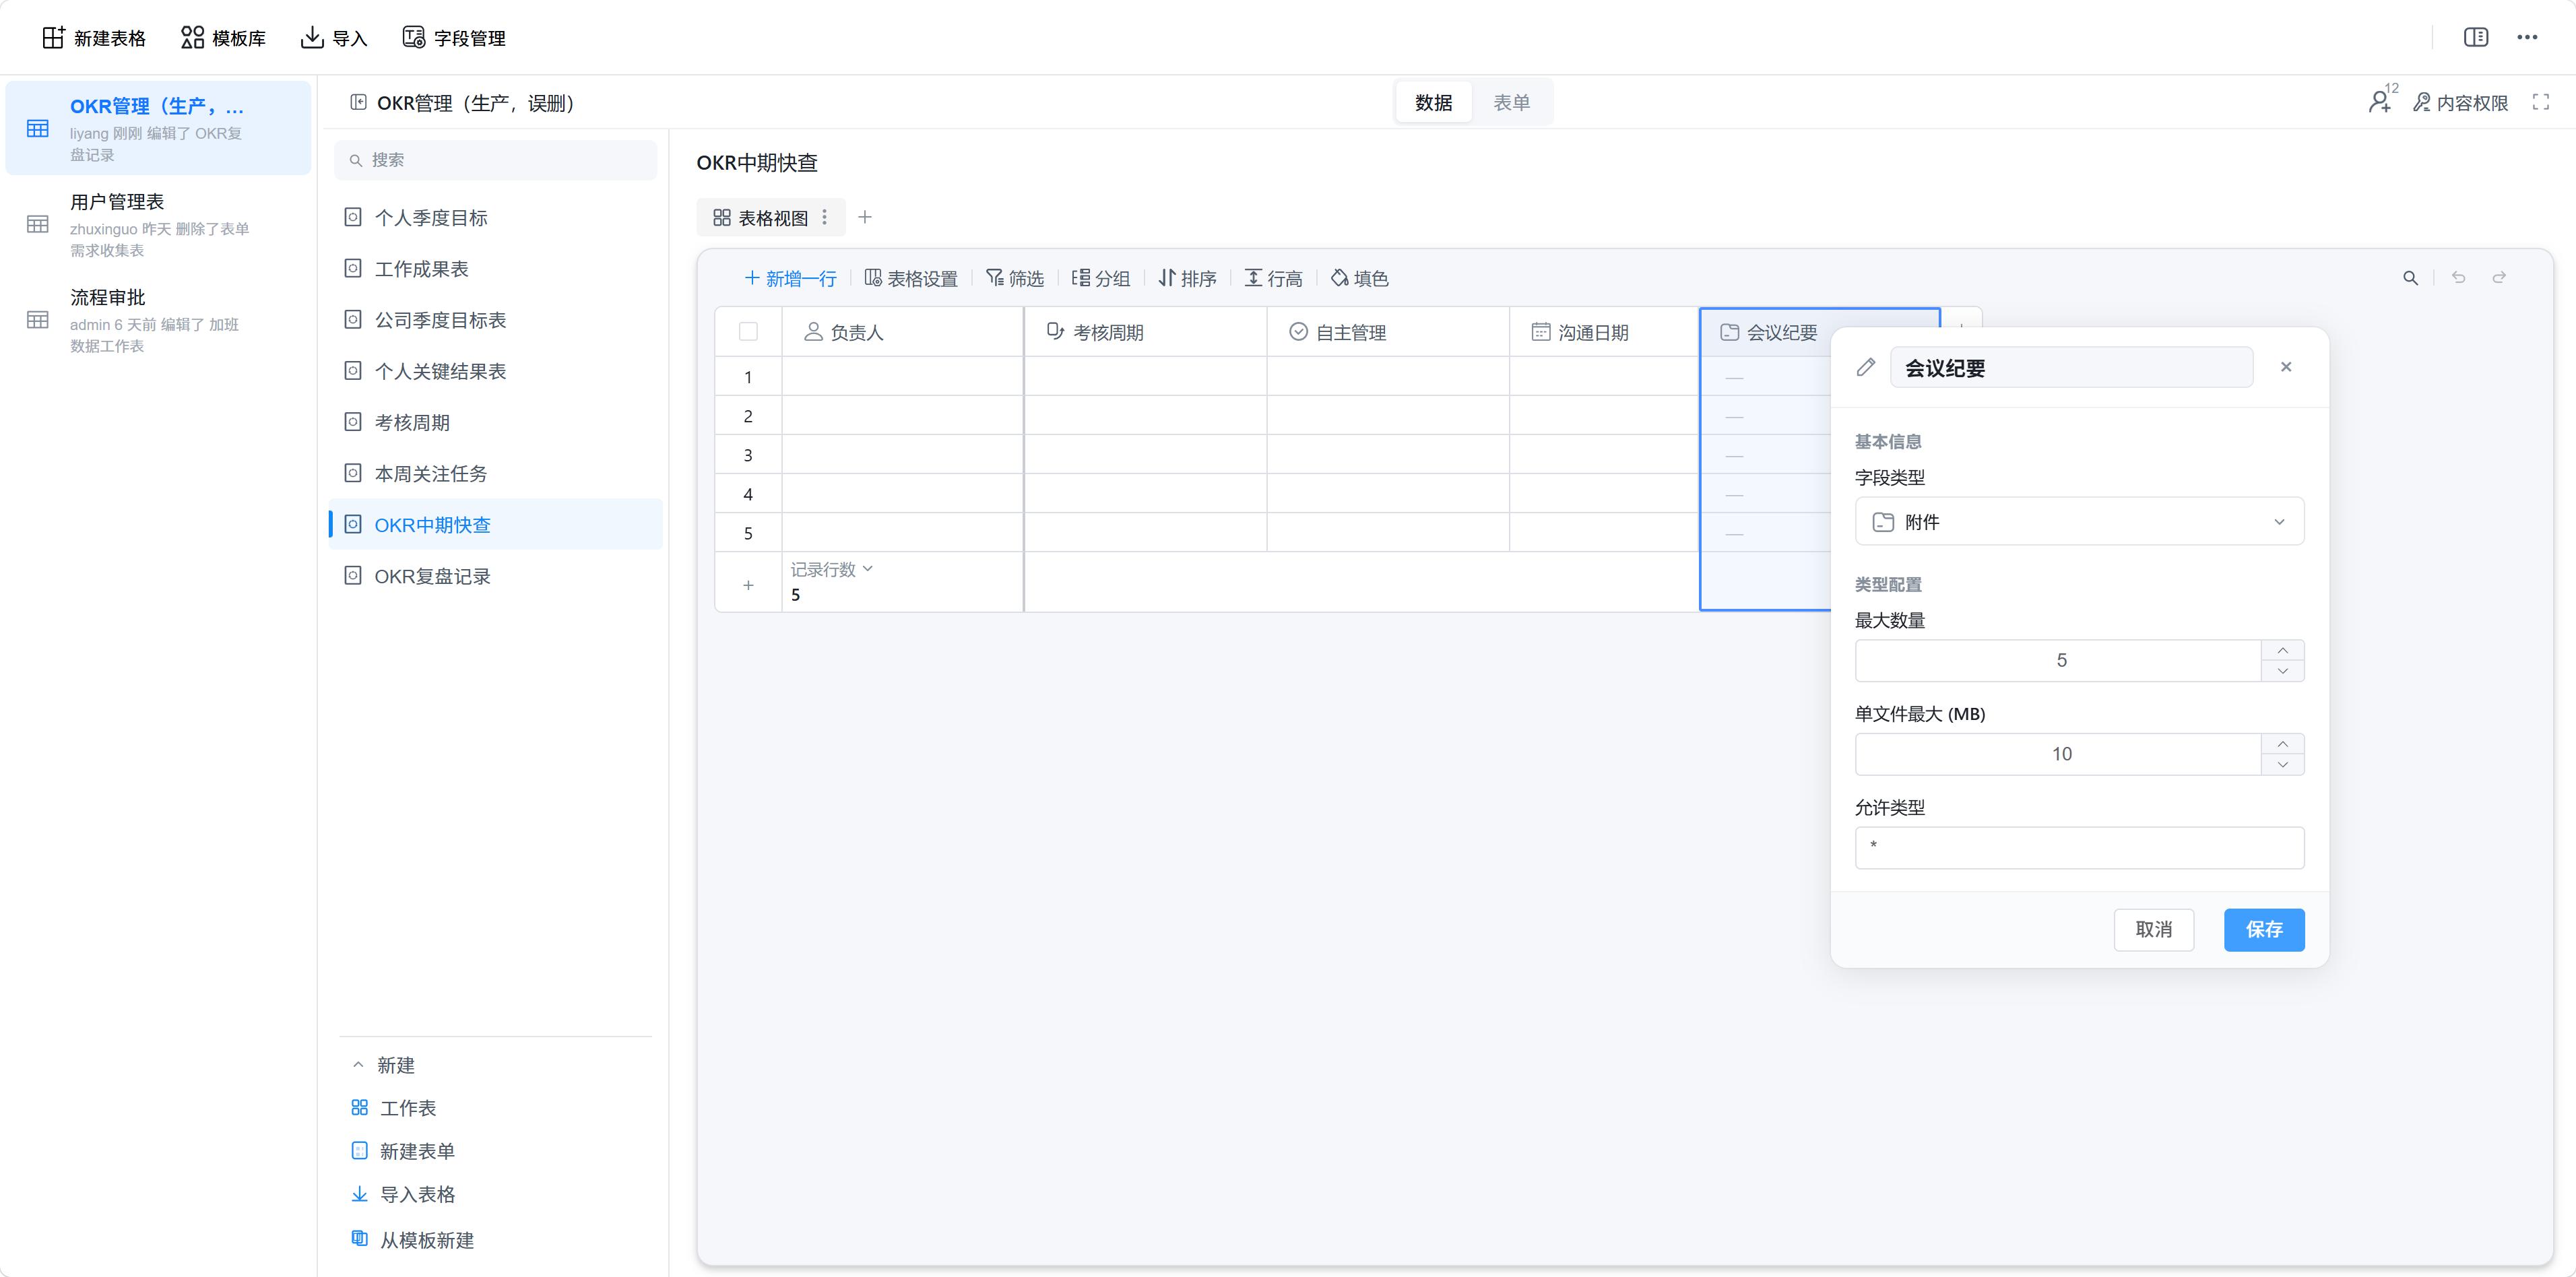Click the 保存 button
The image size is (2576, 1277).
pyautogui.click(x=2263, y=930)
